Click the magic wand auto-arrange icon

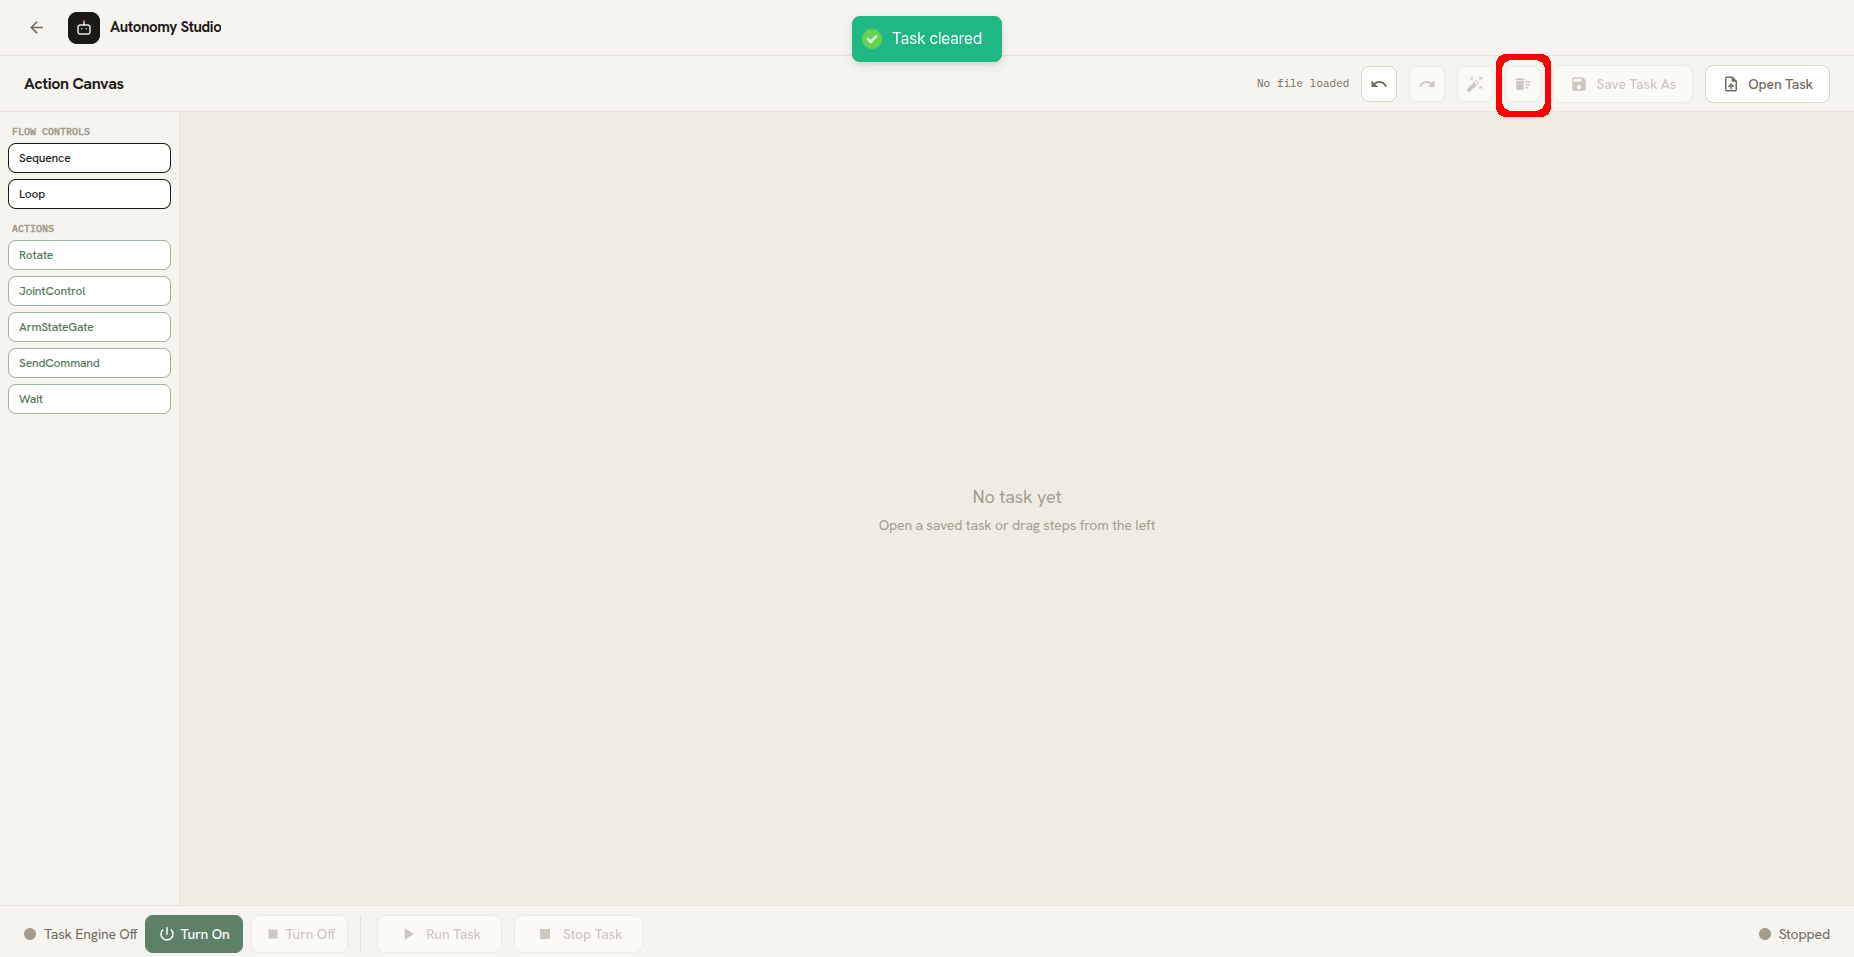[x=1475, y=84]
